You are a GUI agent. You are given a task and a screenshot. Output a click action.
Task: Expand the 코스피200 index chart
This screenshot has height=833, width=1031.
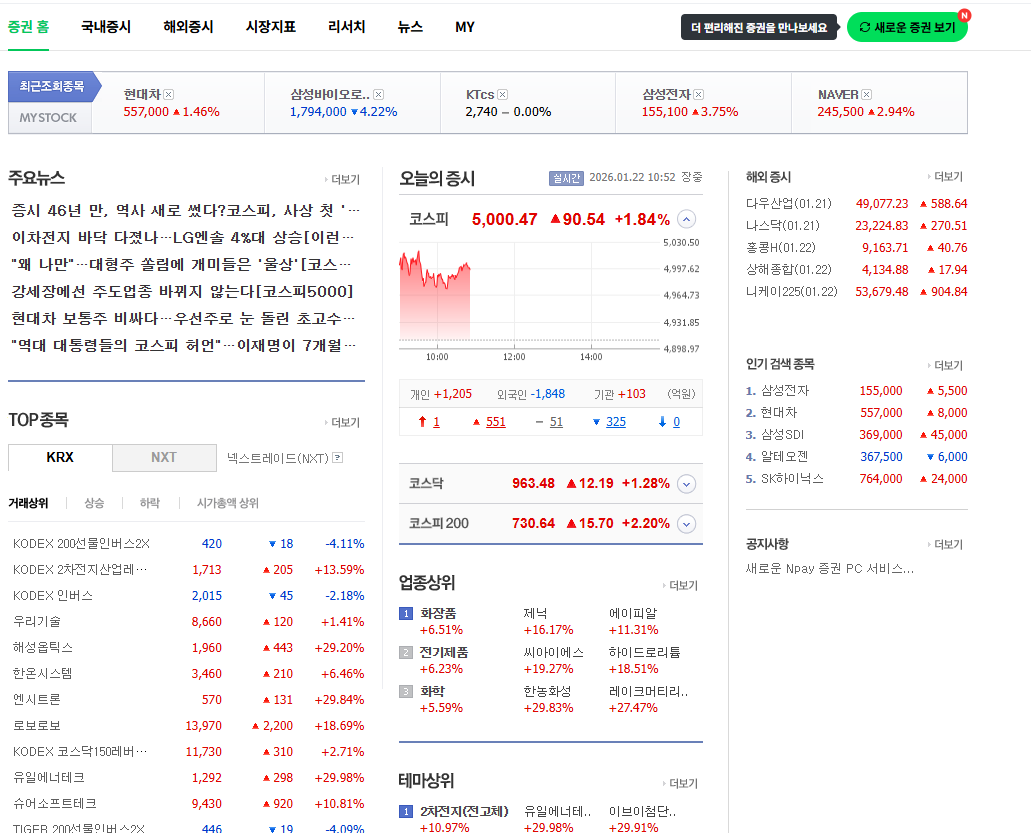pyautogui.click(x=686, y=524)
